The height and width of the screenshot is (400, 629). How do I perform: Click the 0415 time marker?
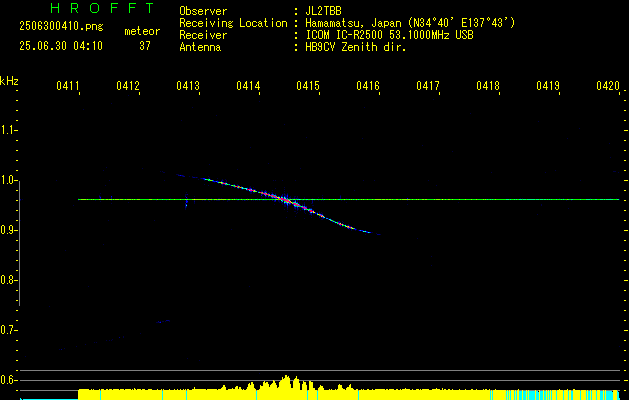(307, 85)
